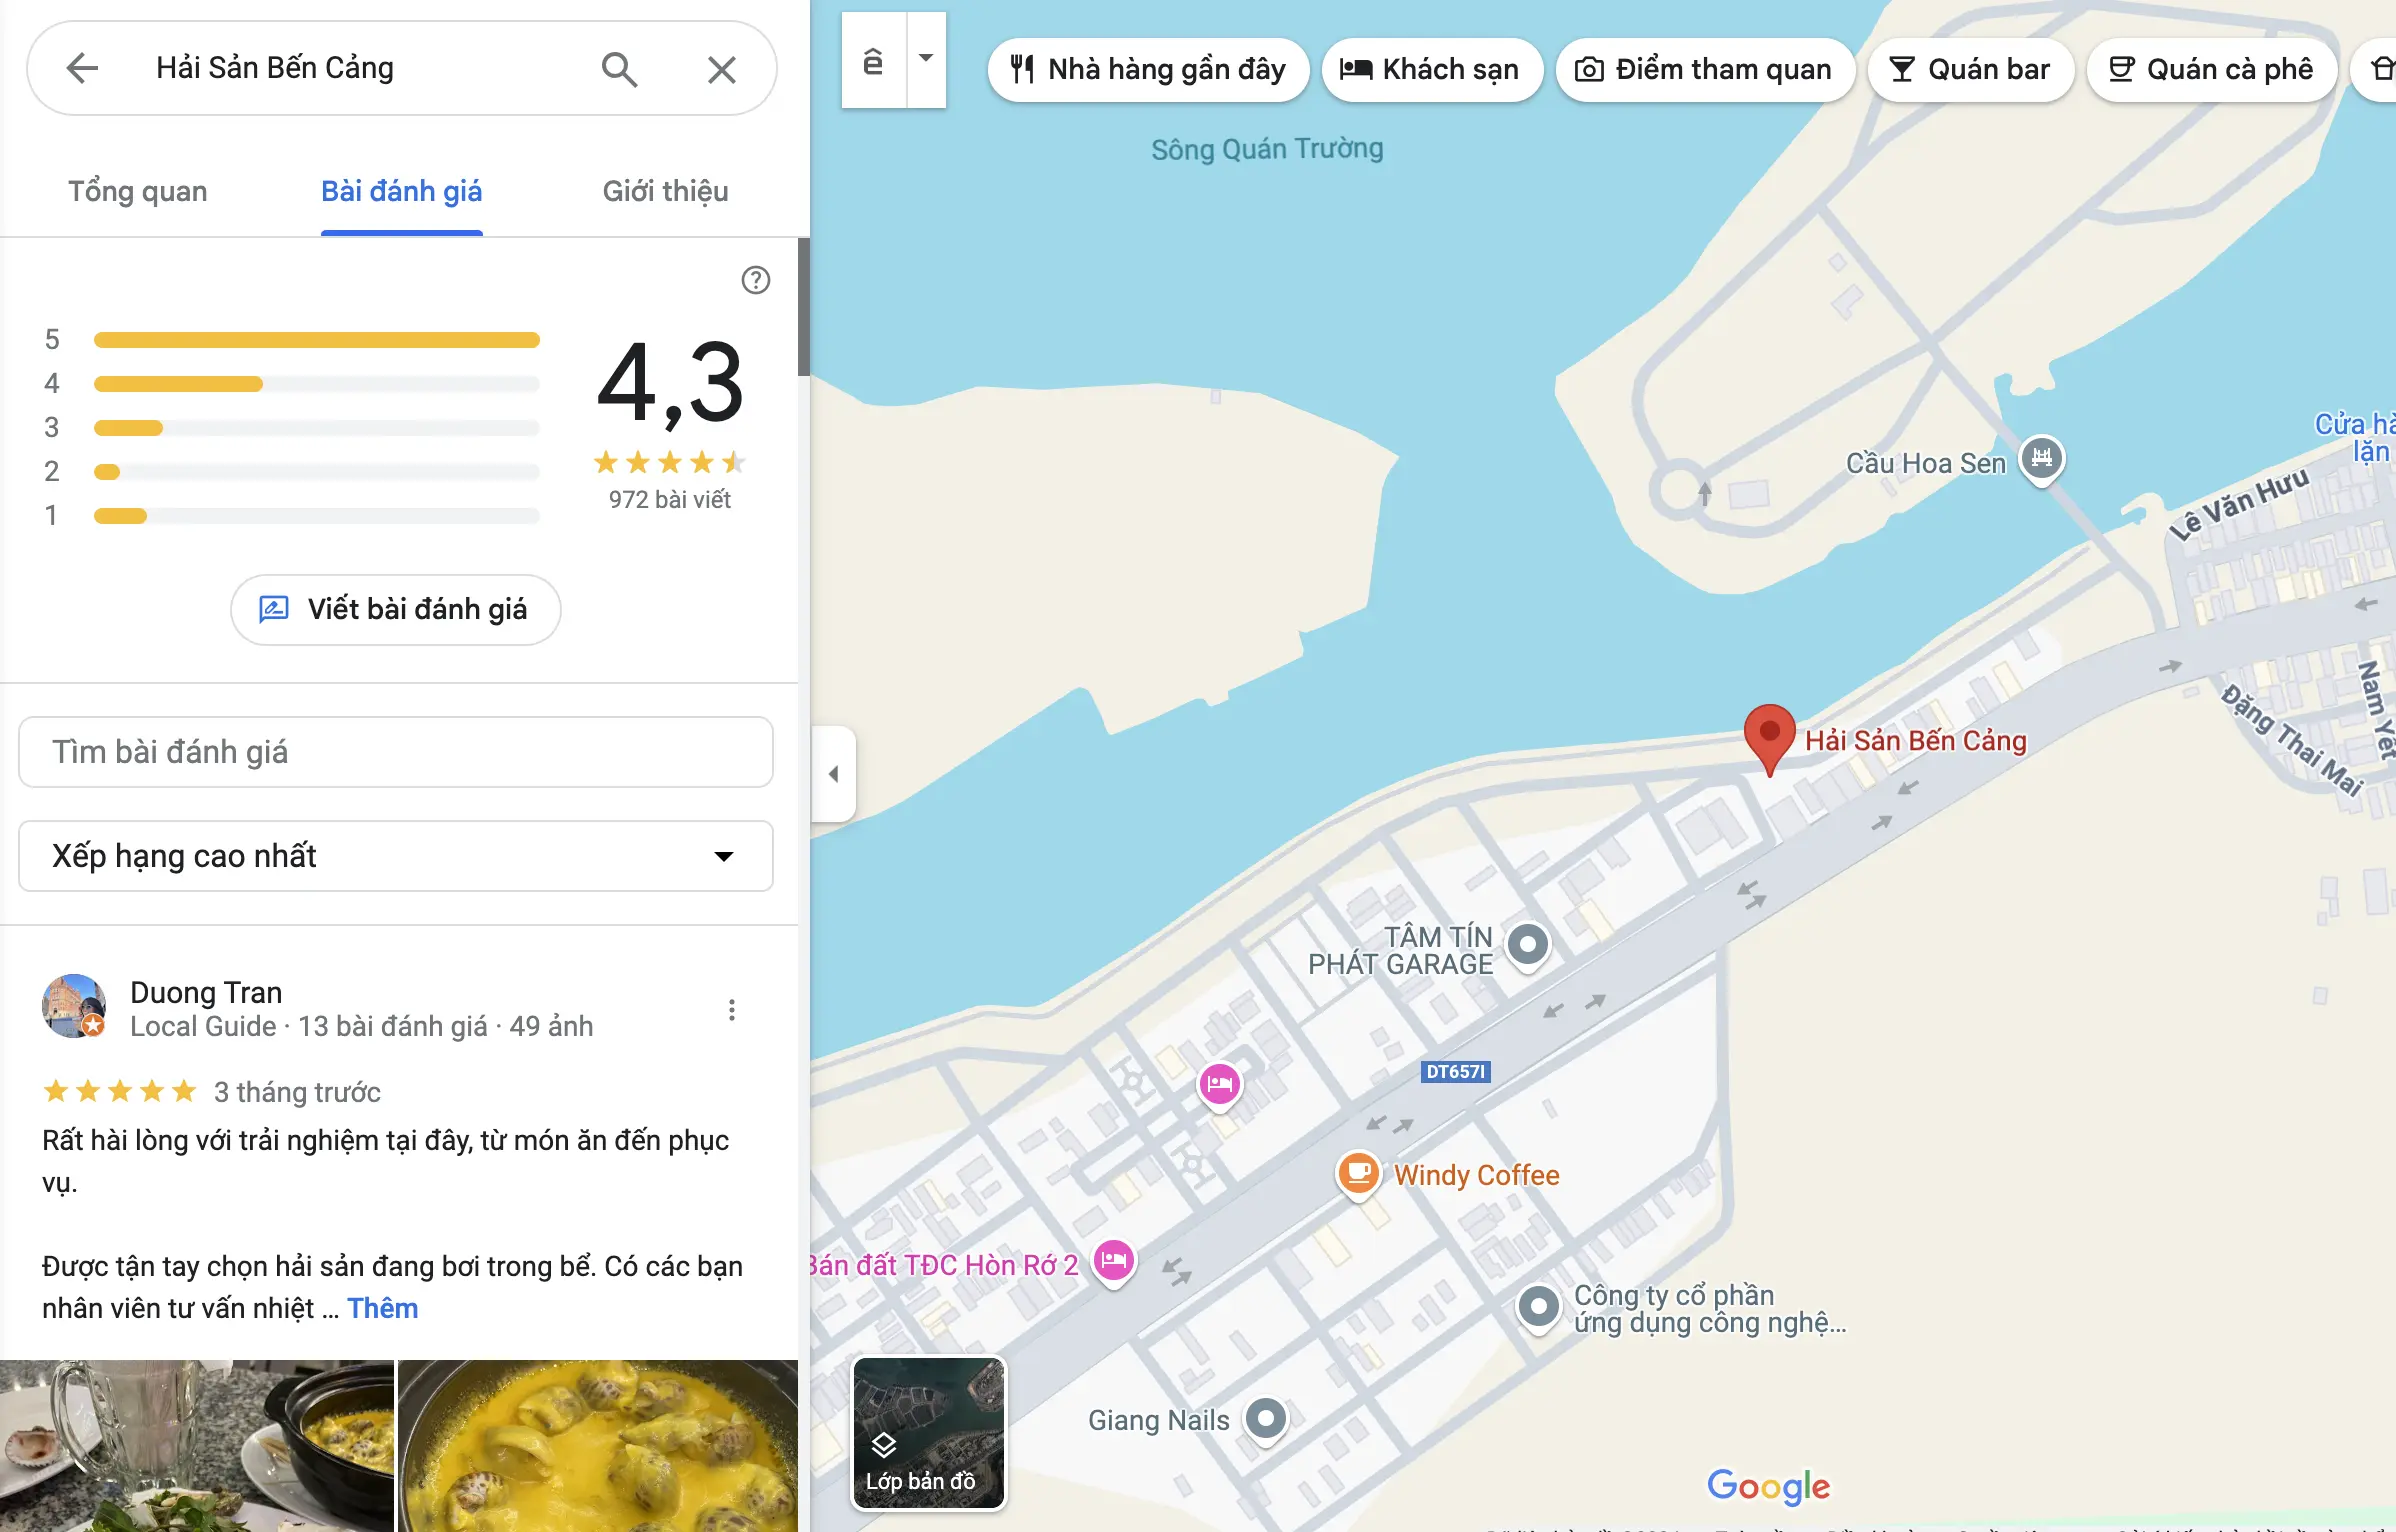Click Viết bài đánh giá button
This screenshot has width=2396, height=1532.
[x=396, y=609]
